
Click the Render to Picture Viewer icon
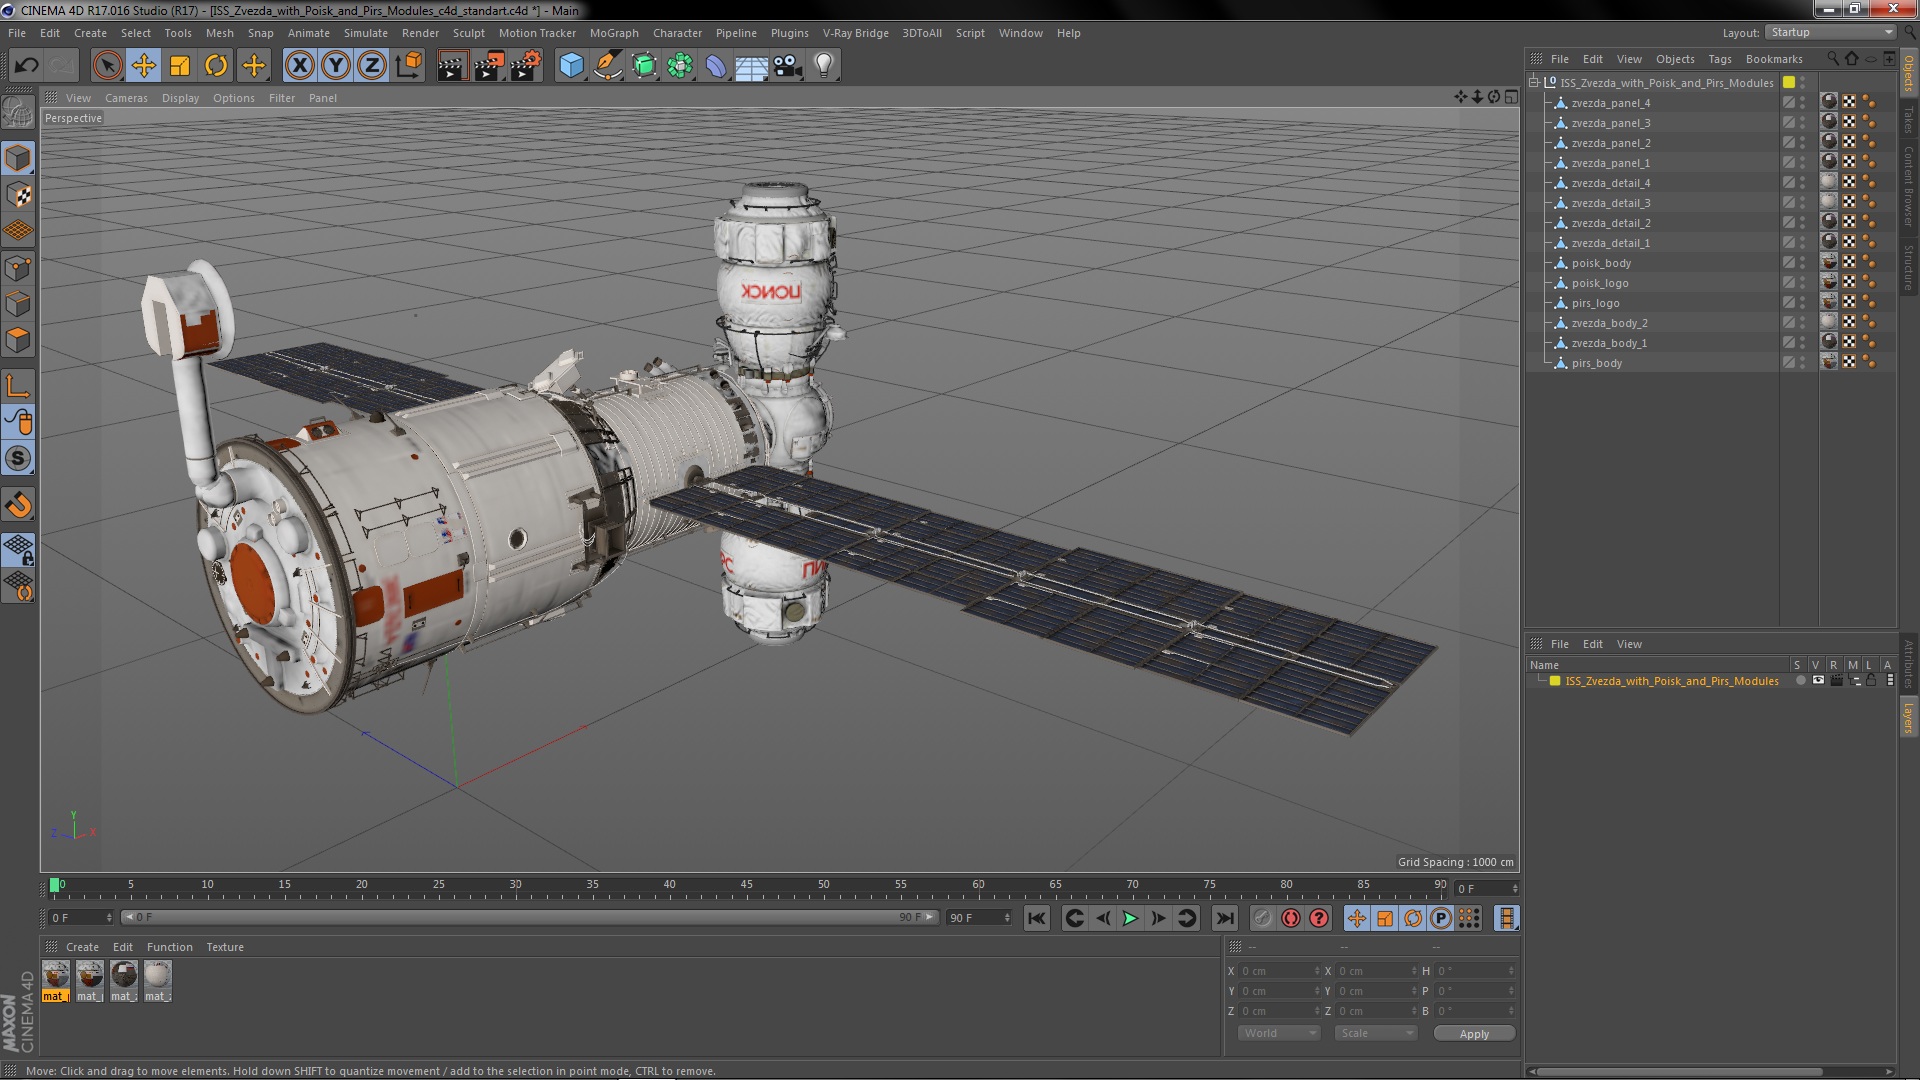(x=488, y=66)
